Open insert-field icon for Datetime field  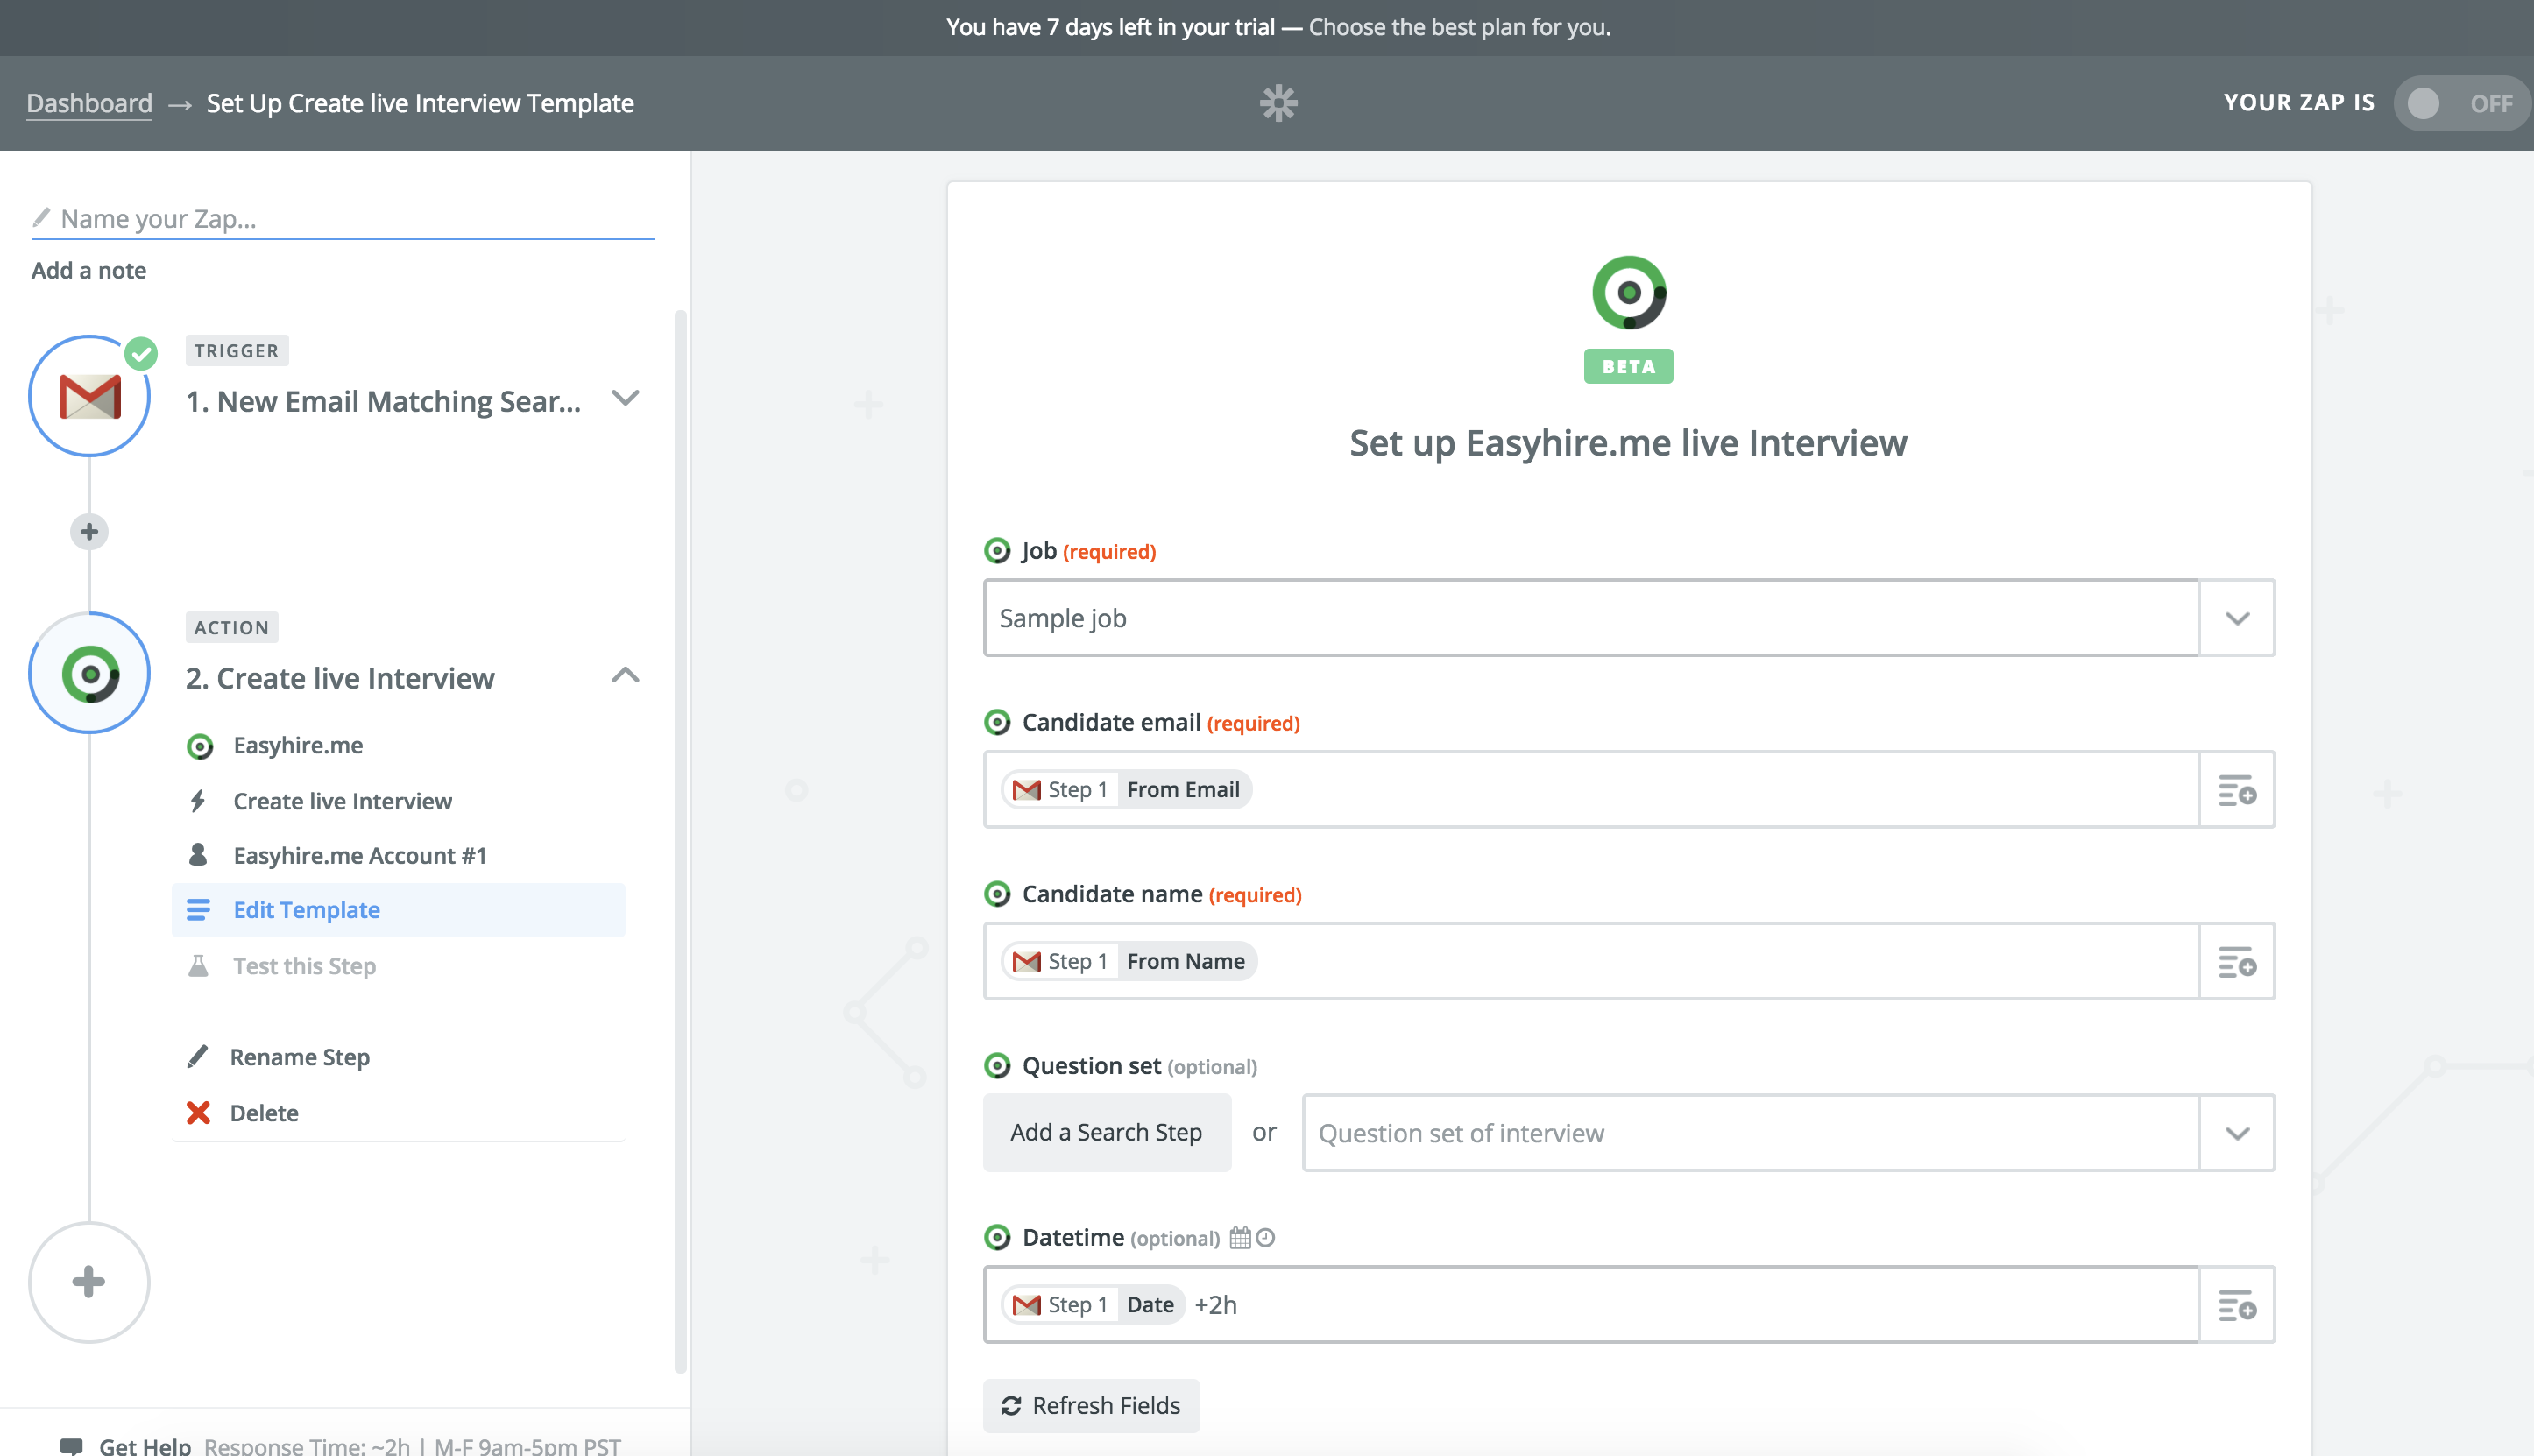[2236, 1305]
